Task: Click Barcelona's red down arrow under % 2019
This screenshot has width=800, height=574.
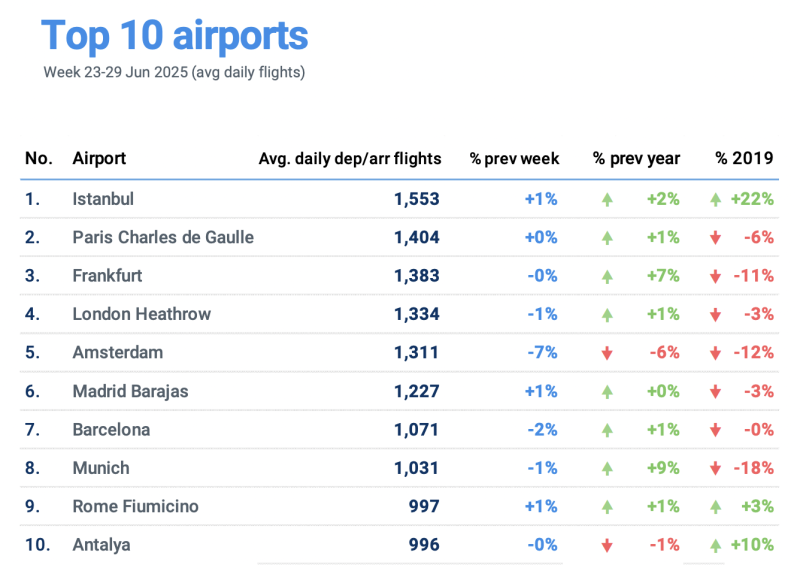Action: [715, 430]
